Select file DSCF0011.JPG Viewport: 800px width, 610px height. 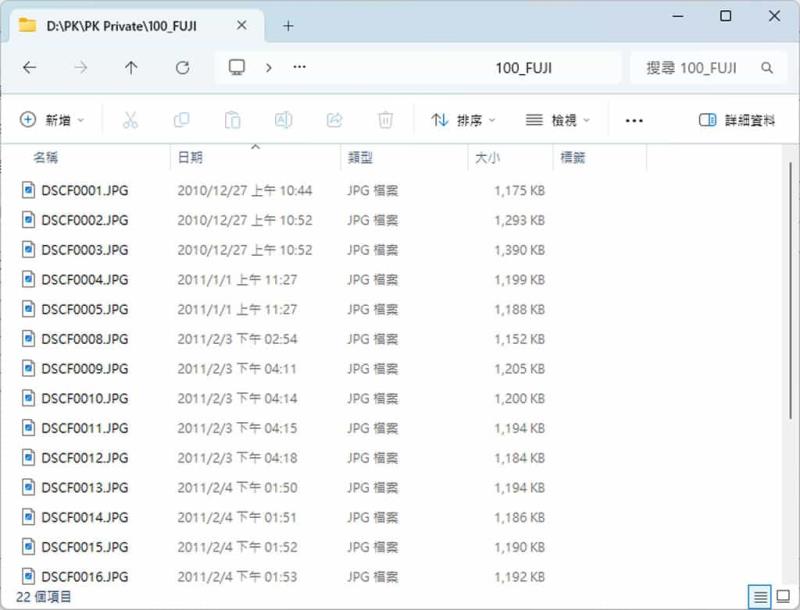coord(85,428)
